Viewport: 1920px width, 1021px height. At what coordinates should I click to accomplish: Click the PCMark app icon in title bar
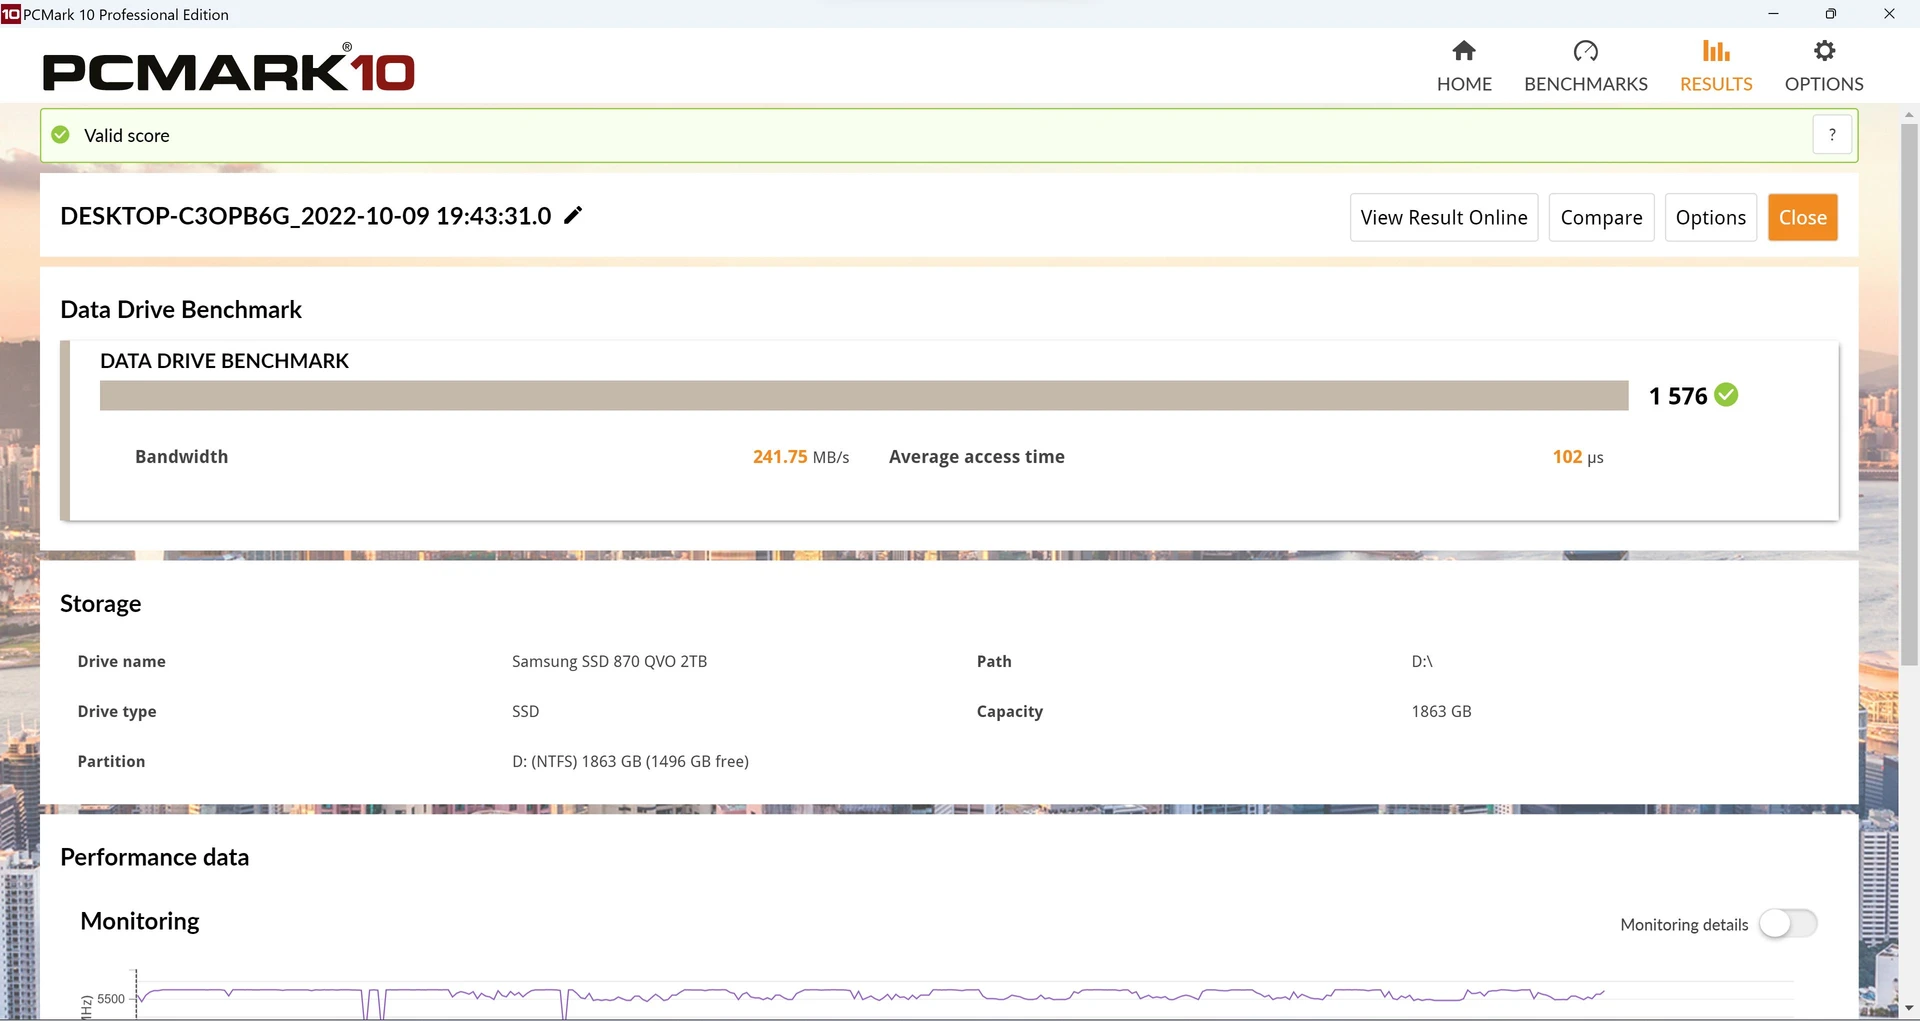[11, 14]
